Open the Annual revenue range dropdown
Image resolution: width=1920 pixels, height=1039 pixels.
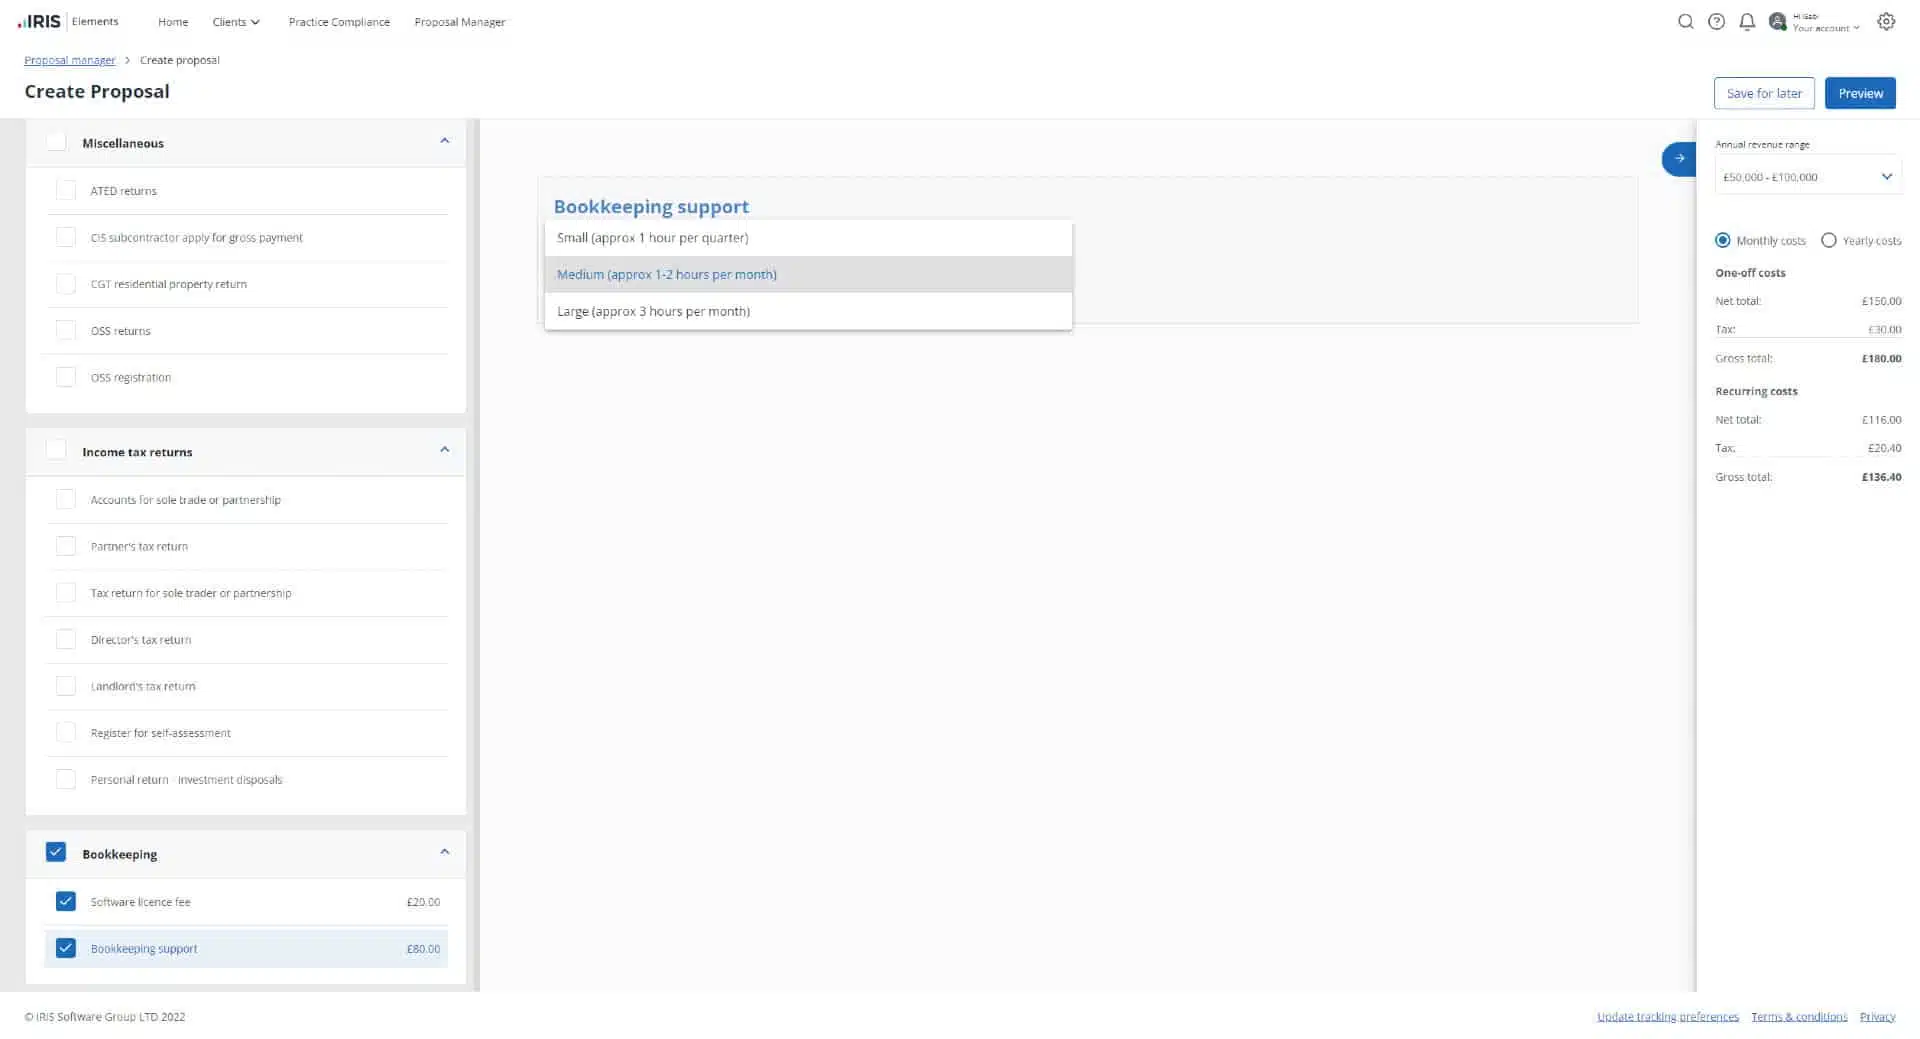[x=1808, y=177]
